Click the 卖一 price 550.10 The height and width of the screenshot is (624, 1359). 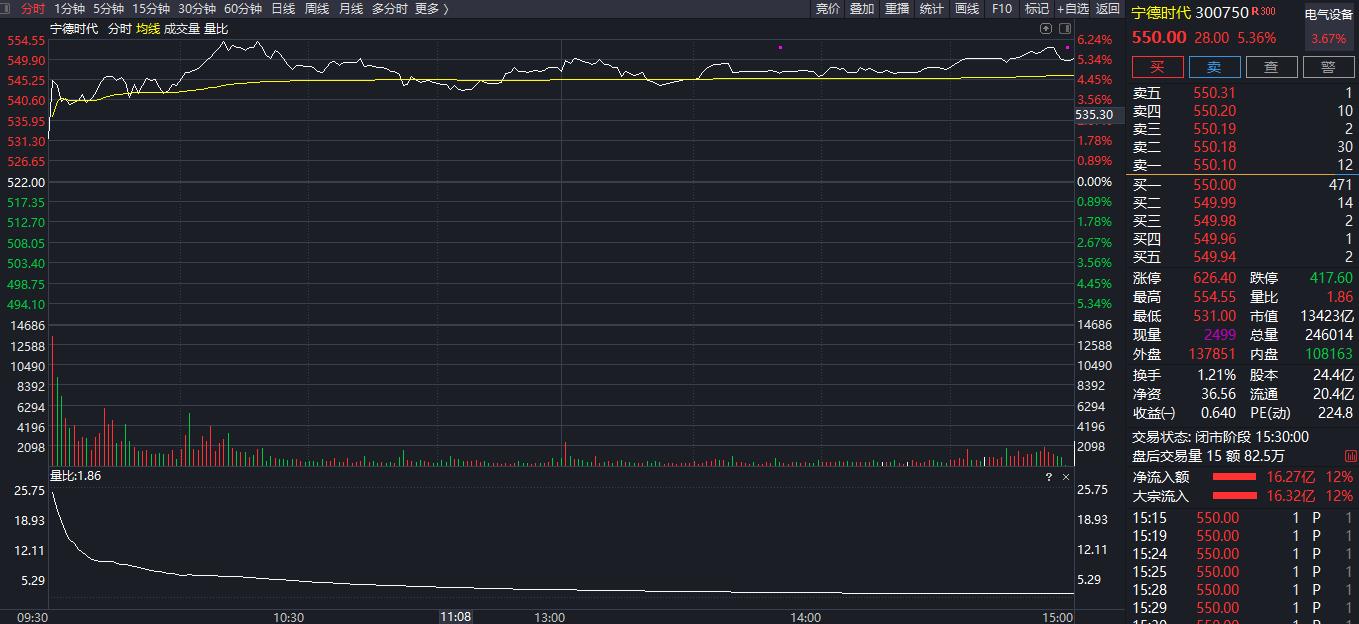click(1215, 165)
